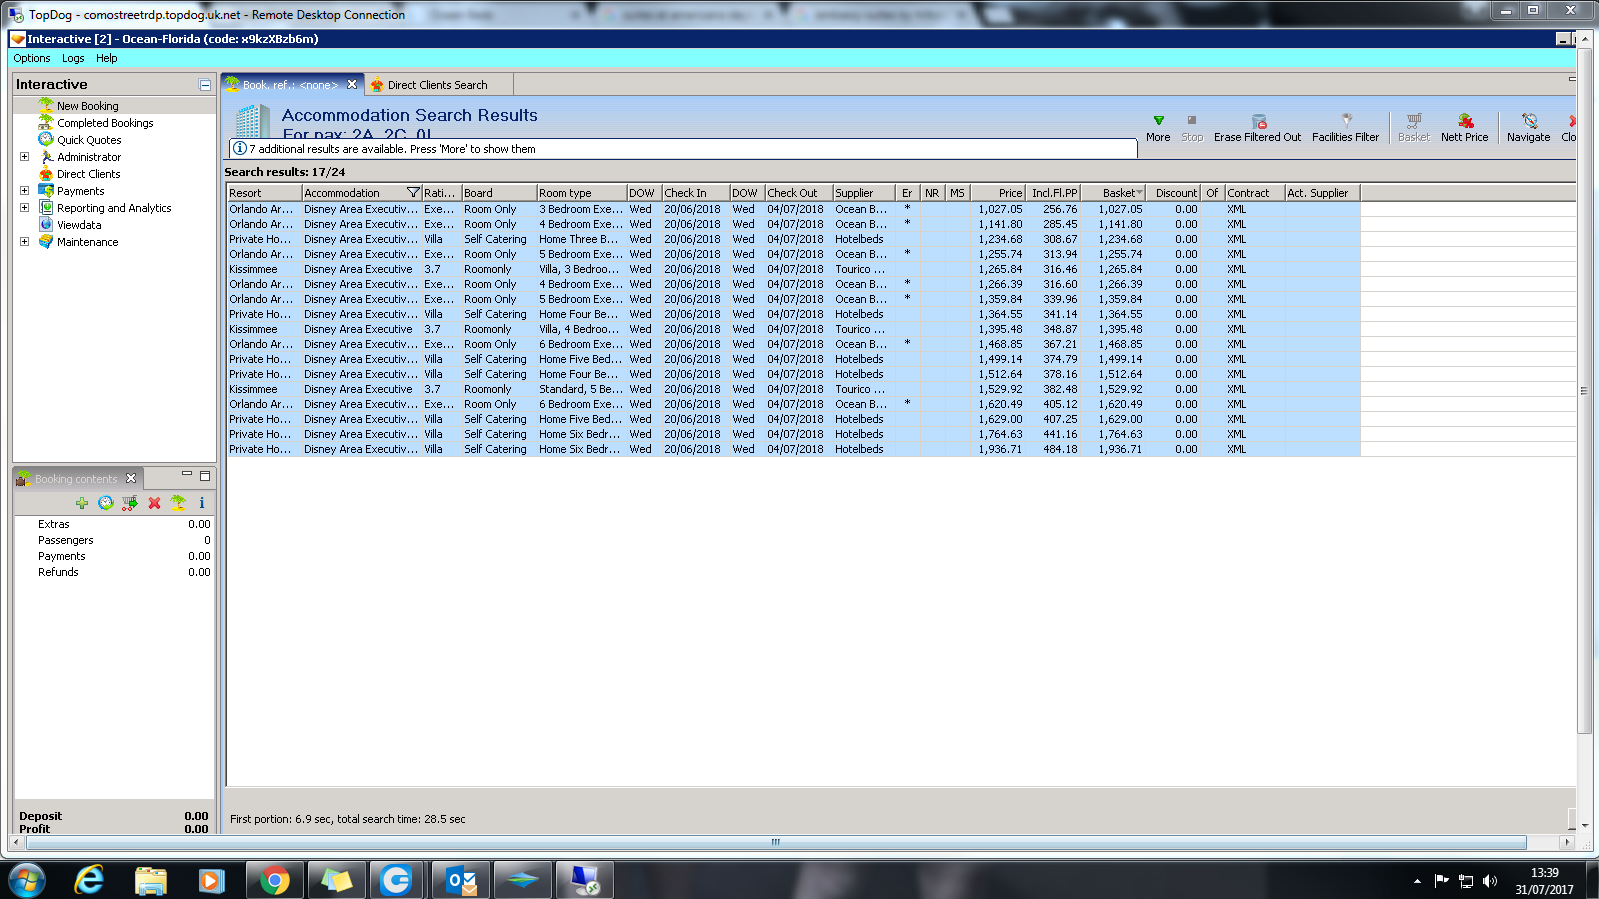Expand the Payments tree node
1599x899 pixels.
[x=24, y=190]
